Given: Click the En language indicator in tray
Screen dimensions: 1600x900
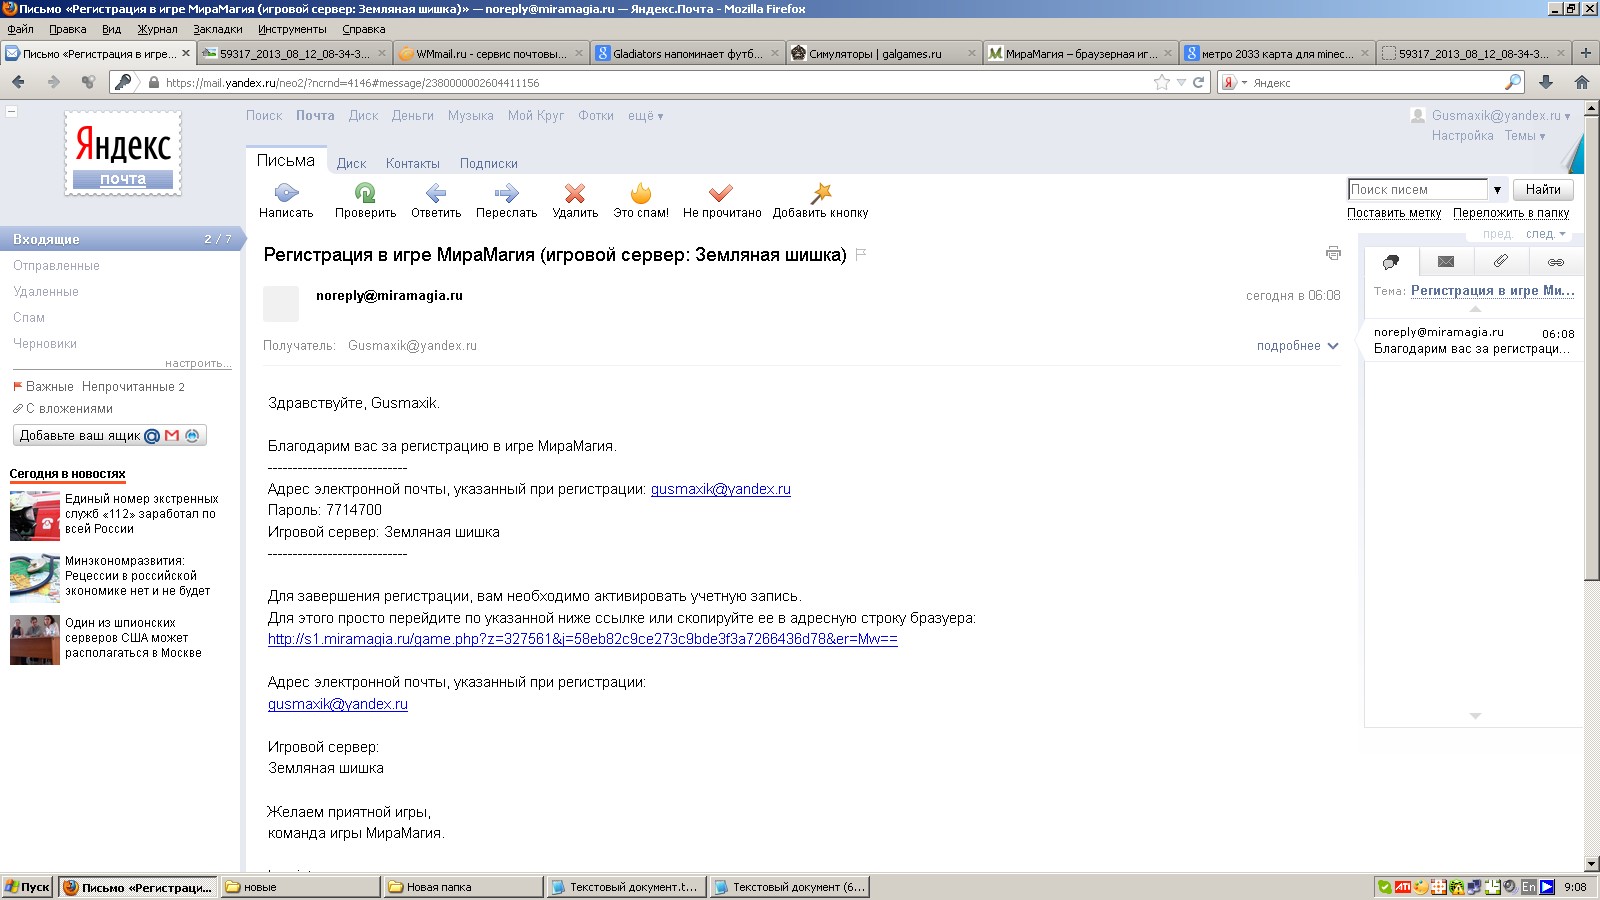Looking at the screenshot, I should [x=1529, y=887].
